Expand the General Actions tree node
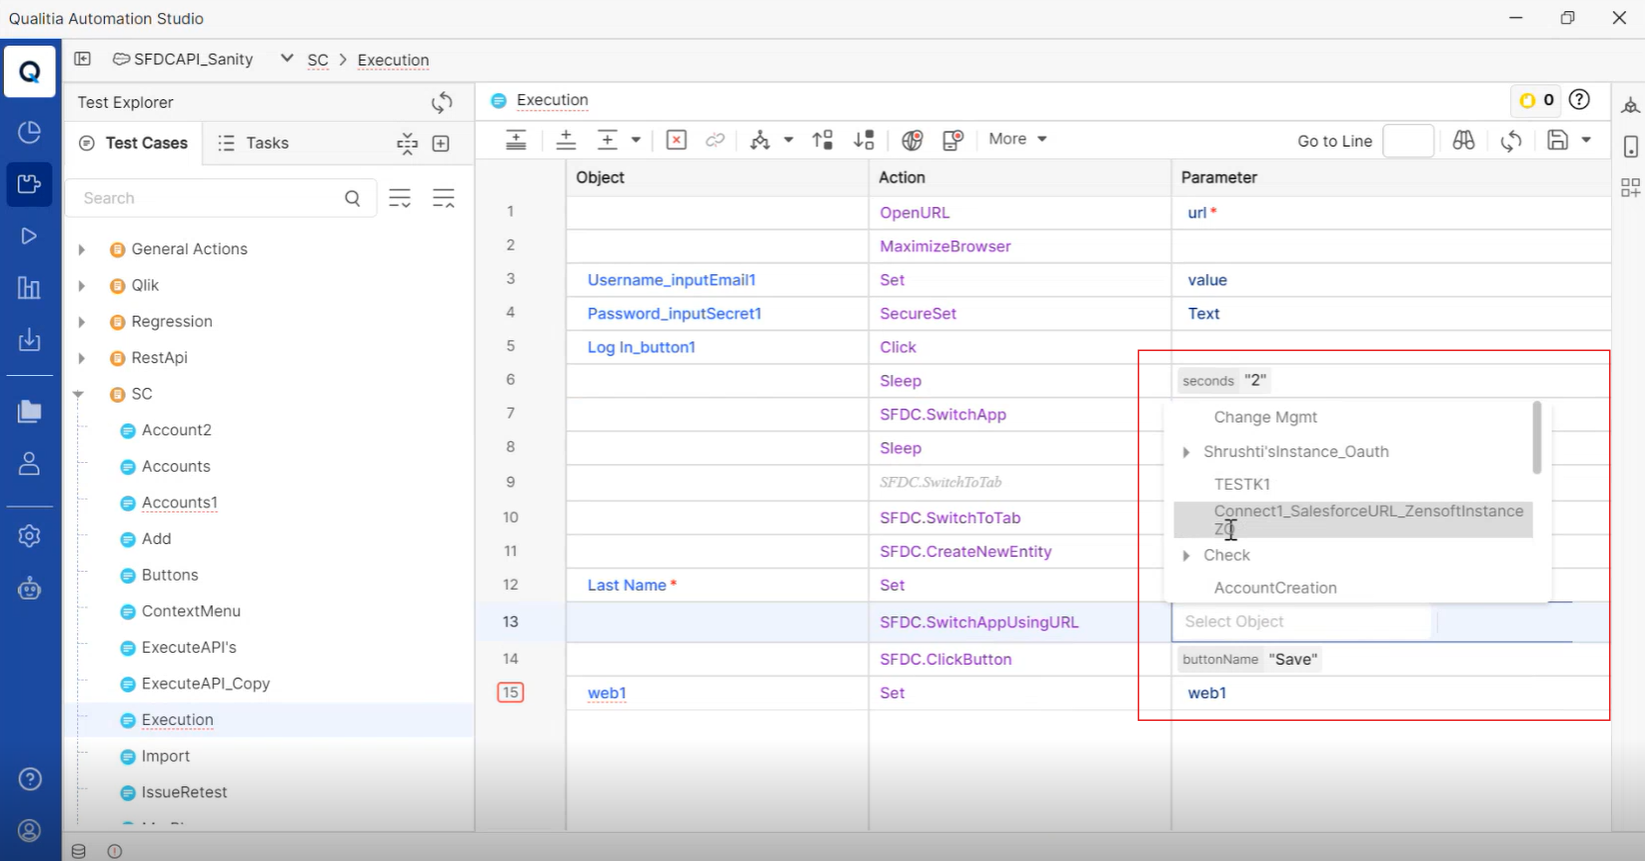1645x861 pixels. click(x=82, y=249)
